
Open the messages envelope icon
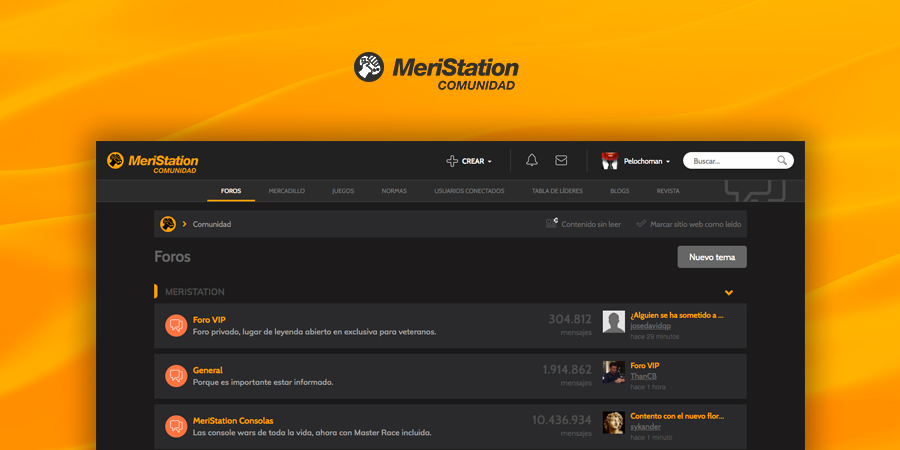[x=561, y=161]
